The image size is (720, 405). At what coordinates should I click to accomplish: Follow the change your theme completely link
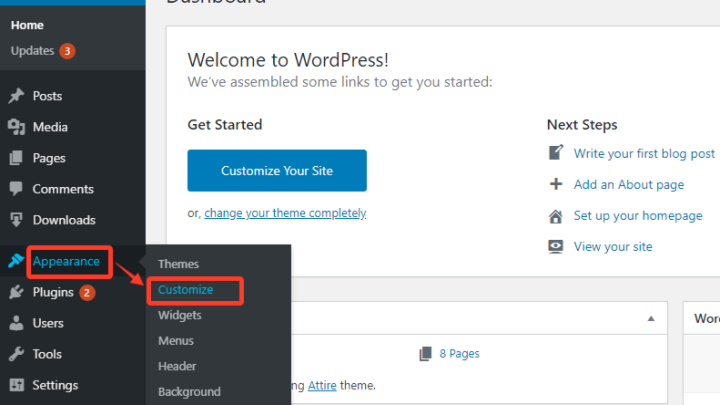[x=285, y=213]
